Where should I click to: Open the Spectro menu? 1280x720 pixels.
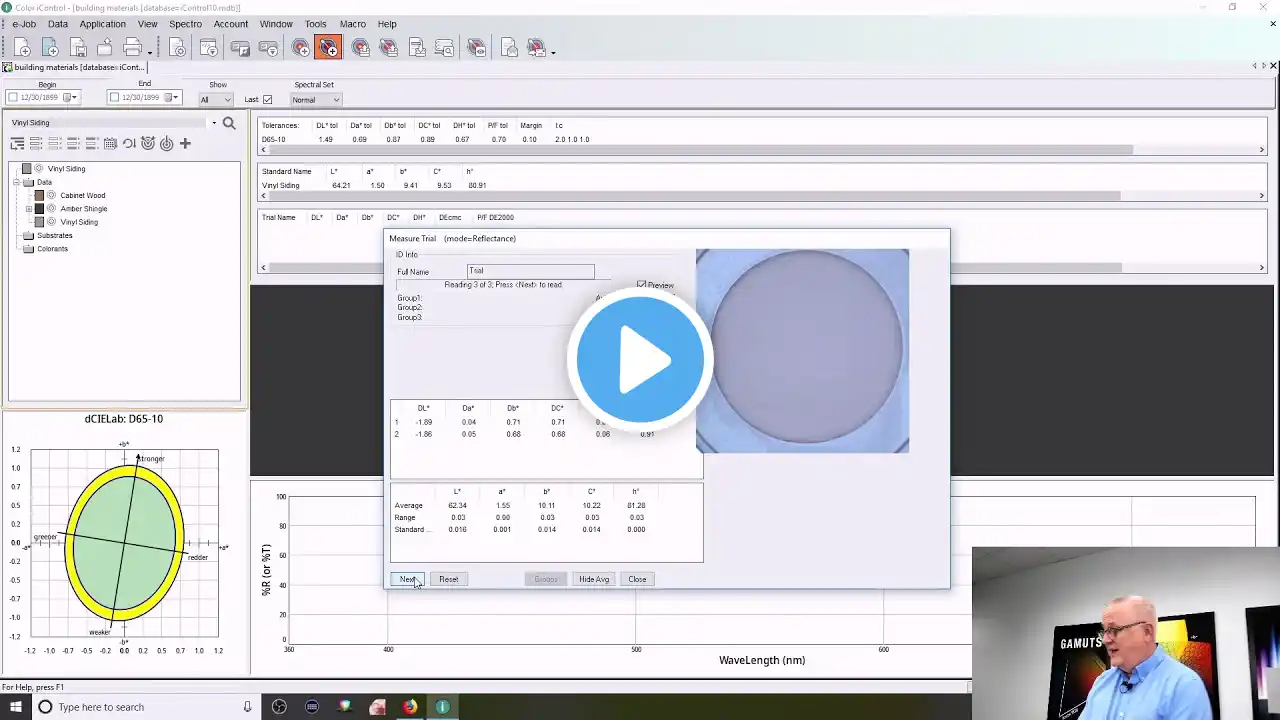tap(185, 24)
